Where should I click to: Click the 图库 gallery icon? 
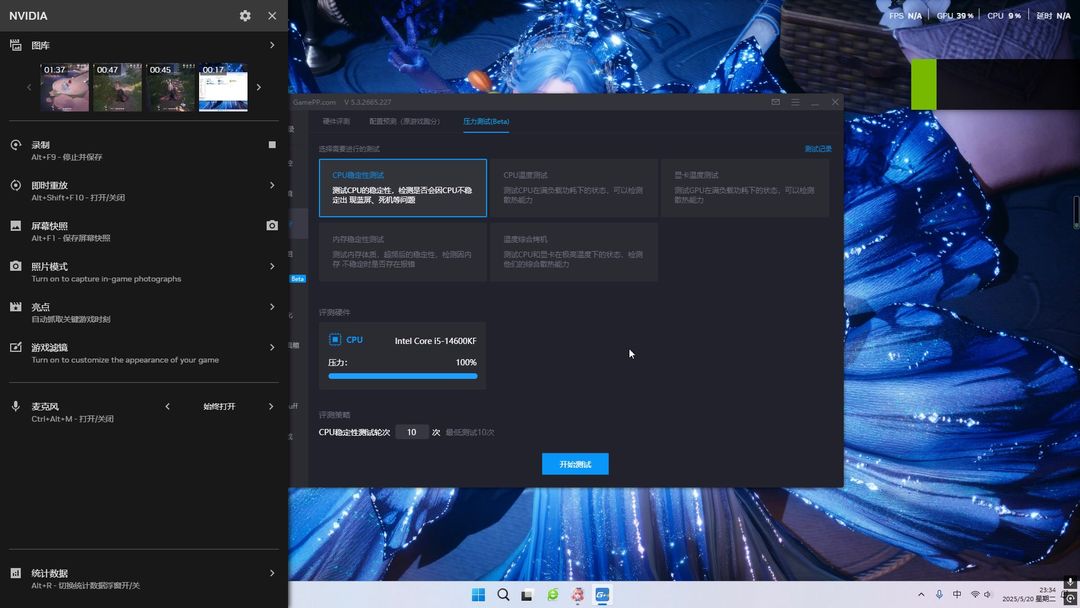pos(15,45)
